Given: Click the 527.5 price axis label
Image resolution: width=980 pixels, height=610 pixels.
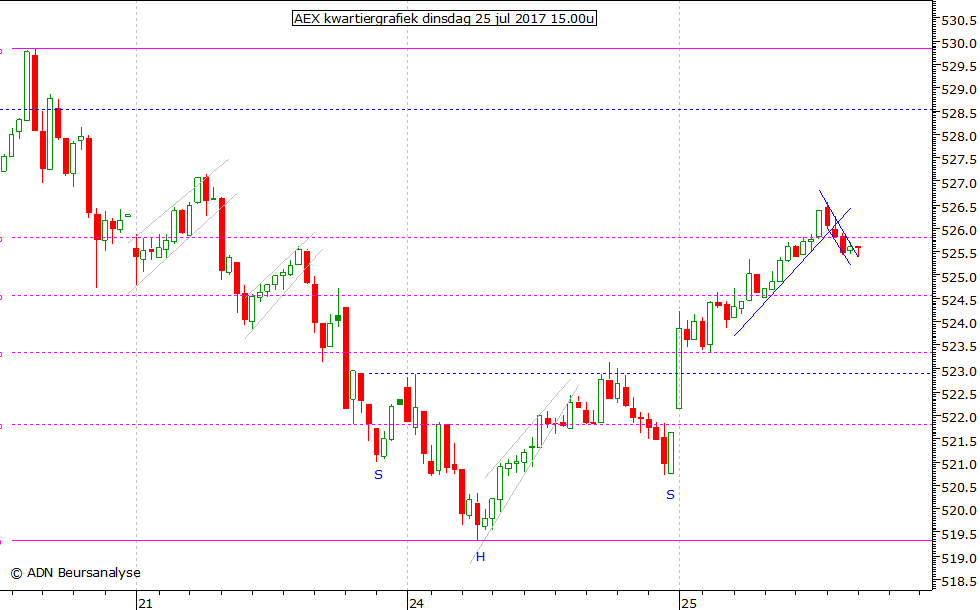Looking at the screenshot, I should (959, 161).
